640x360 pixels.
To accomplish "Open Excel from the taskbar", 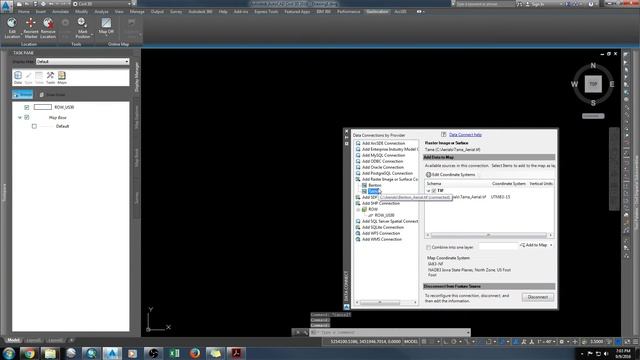I will pyautogui.click(x=174, y=353).
